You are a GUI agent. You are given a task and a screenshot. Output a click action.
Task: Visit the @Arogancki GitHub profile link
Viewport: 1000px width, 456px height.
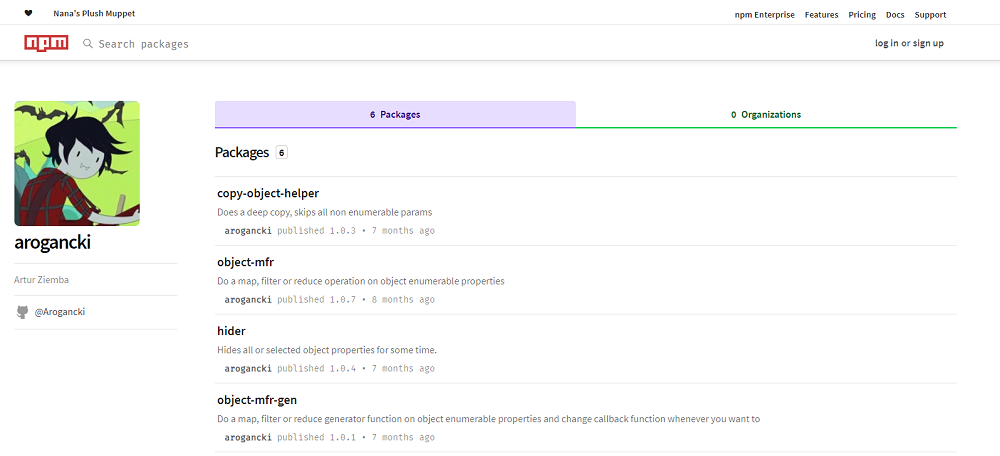(60, 312)
